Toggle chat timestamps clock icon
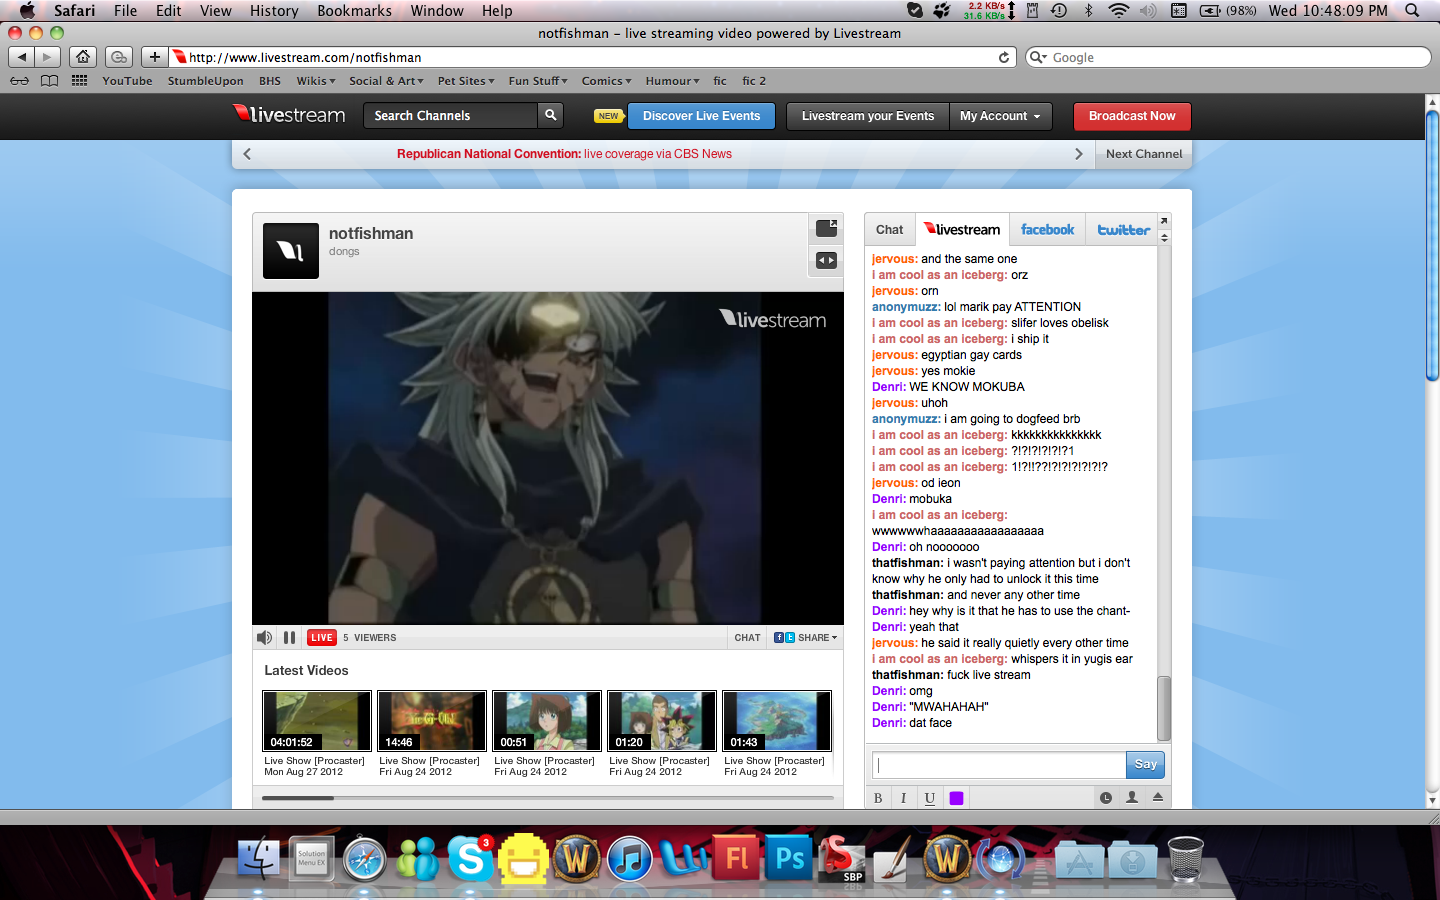The width and height of the screenshot is (1440, 900). [x=1105, y=798]
